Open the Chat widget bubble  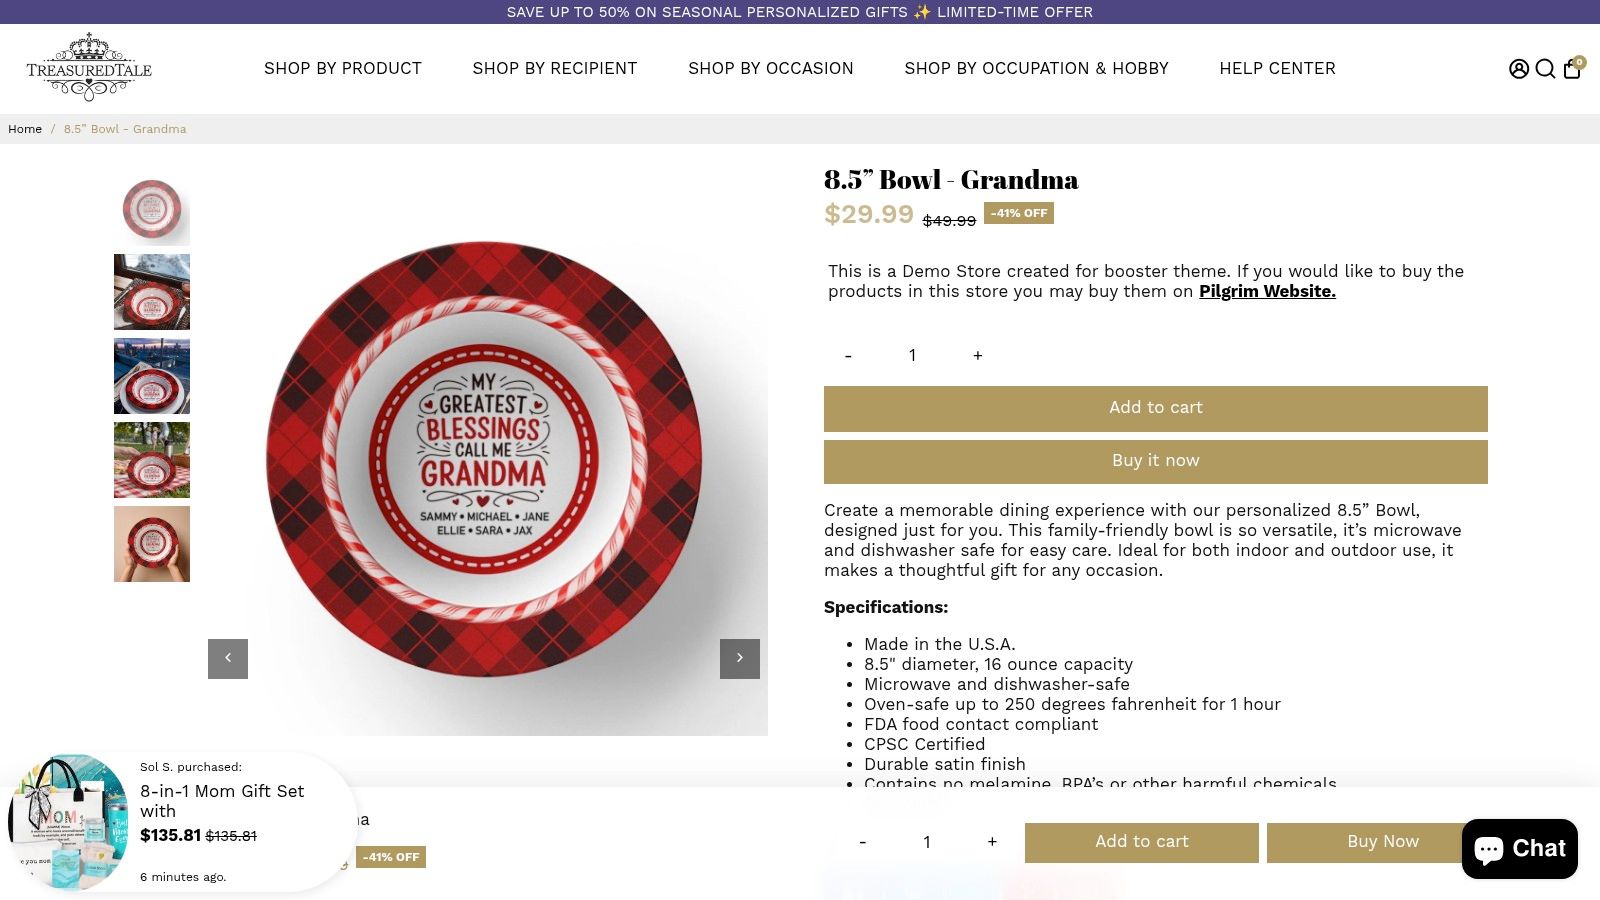[1519, 847]
